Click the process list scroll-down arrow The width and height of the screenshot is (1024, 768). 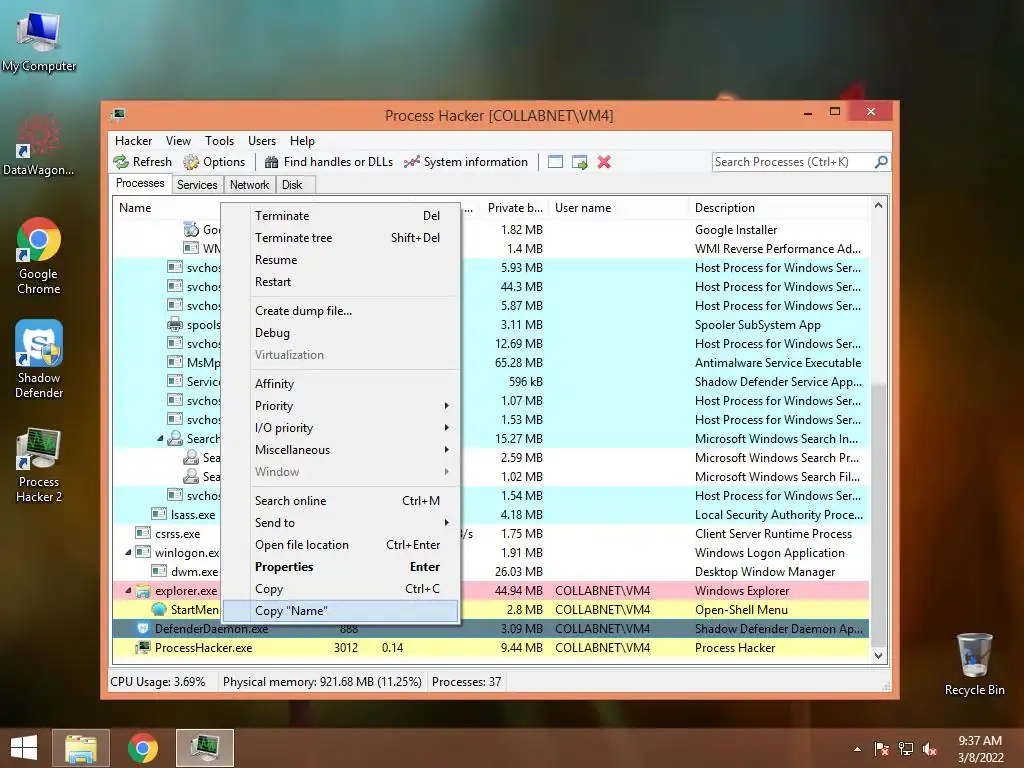[x=878, y=655]
